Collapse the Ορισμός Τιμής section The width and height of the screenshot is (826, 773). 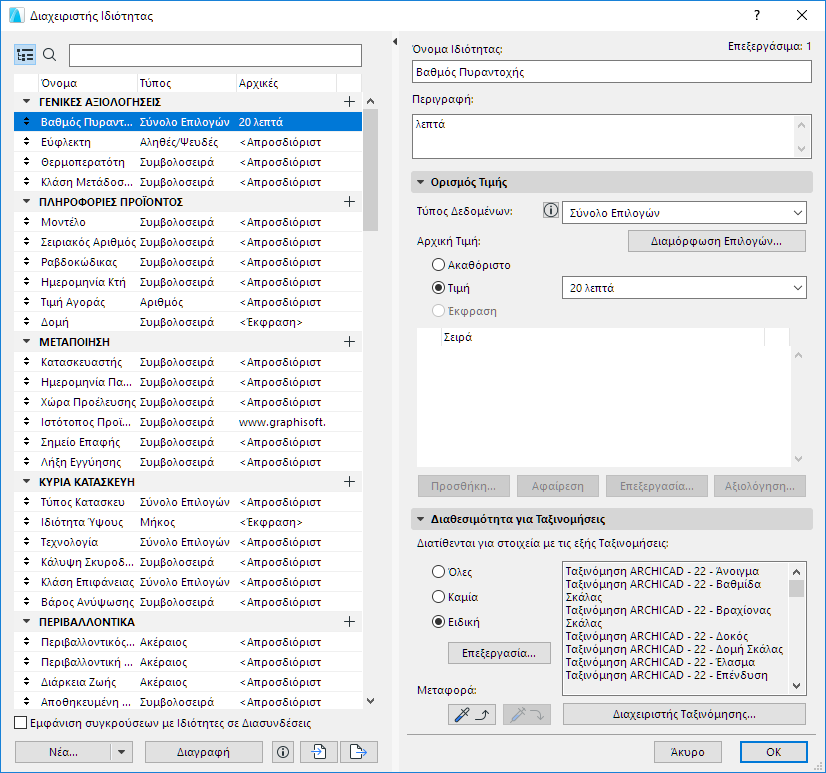(x=421, y=183)
